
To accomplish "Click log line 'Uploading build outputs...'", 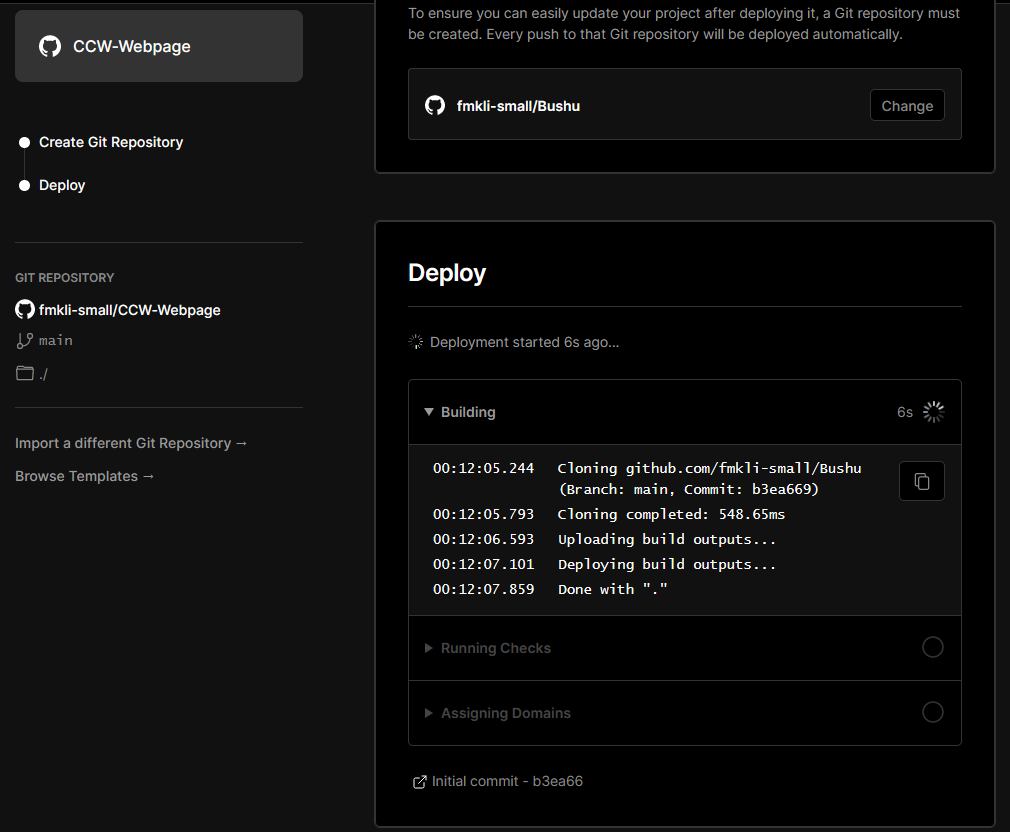I will pyautogui.click(x=667, y=539).
